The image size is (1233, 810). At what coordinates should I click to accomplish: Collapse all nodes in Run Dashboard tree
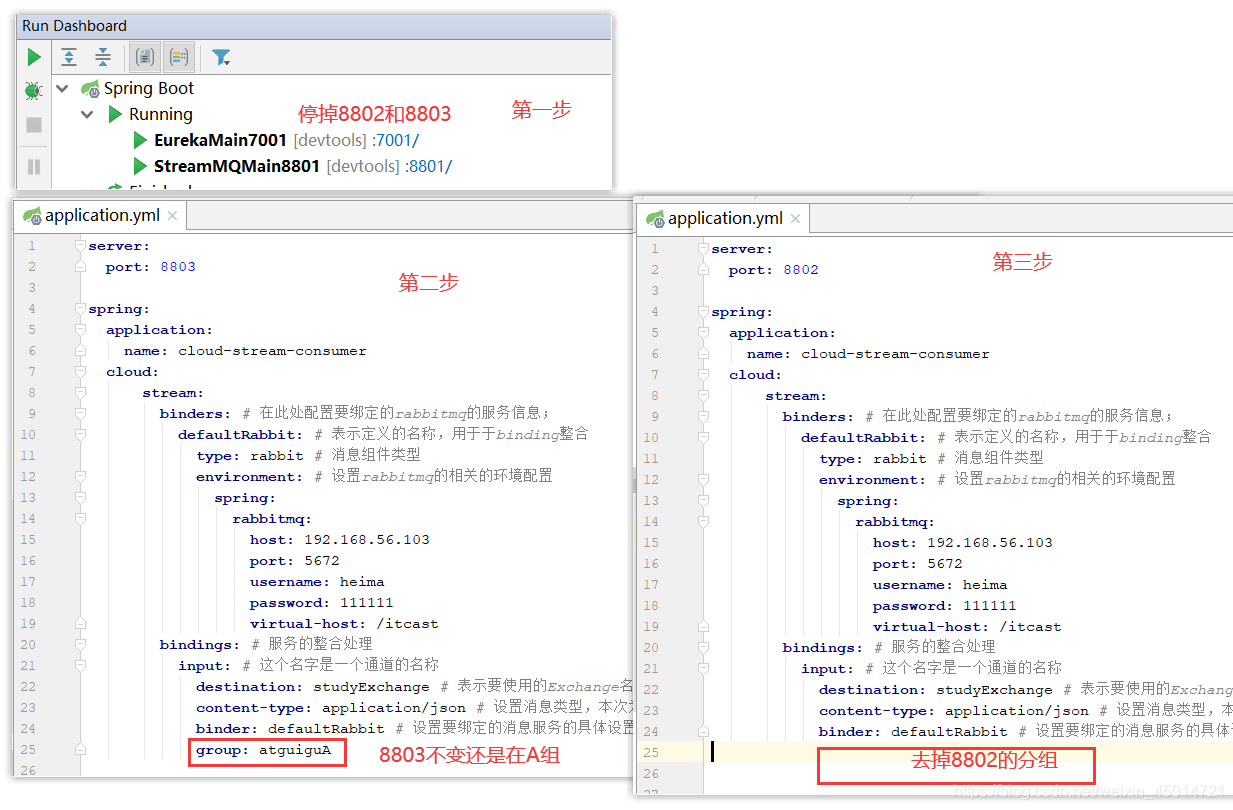click(x=102, y=57)
